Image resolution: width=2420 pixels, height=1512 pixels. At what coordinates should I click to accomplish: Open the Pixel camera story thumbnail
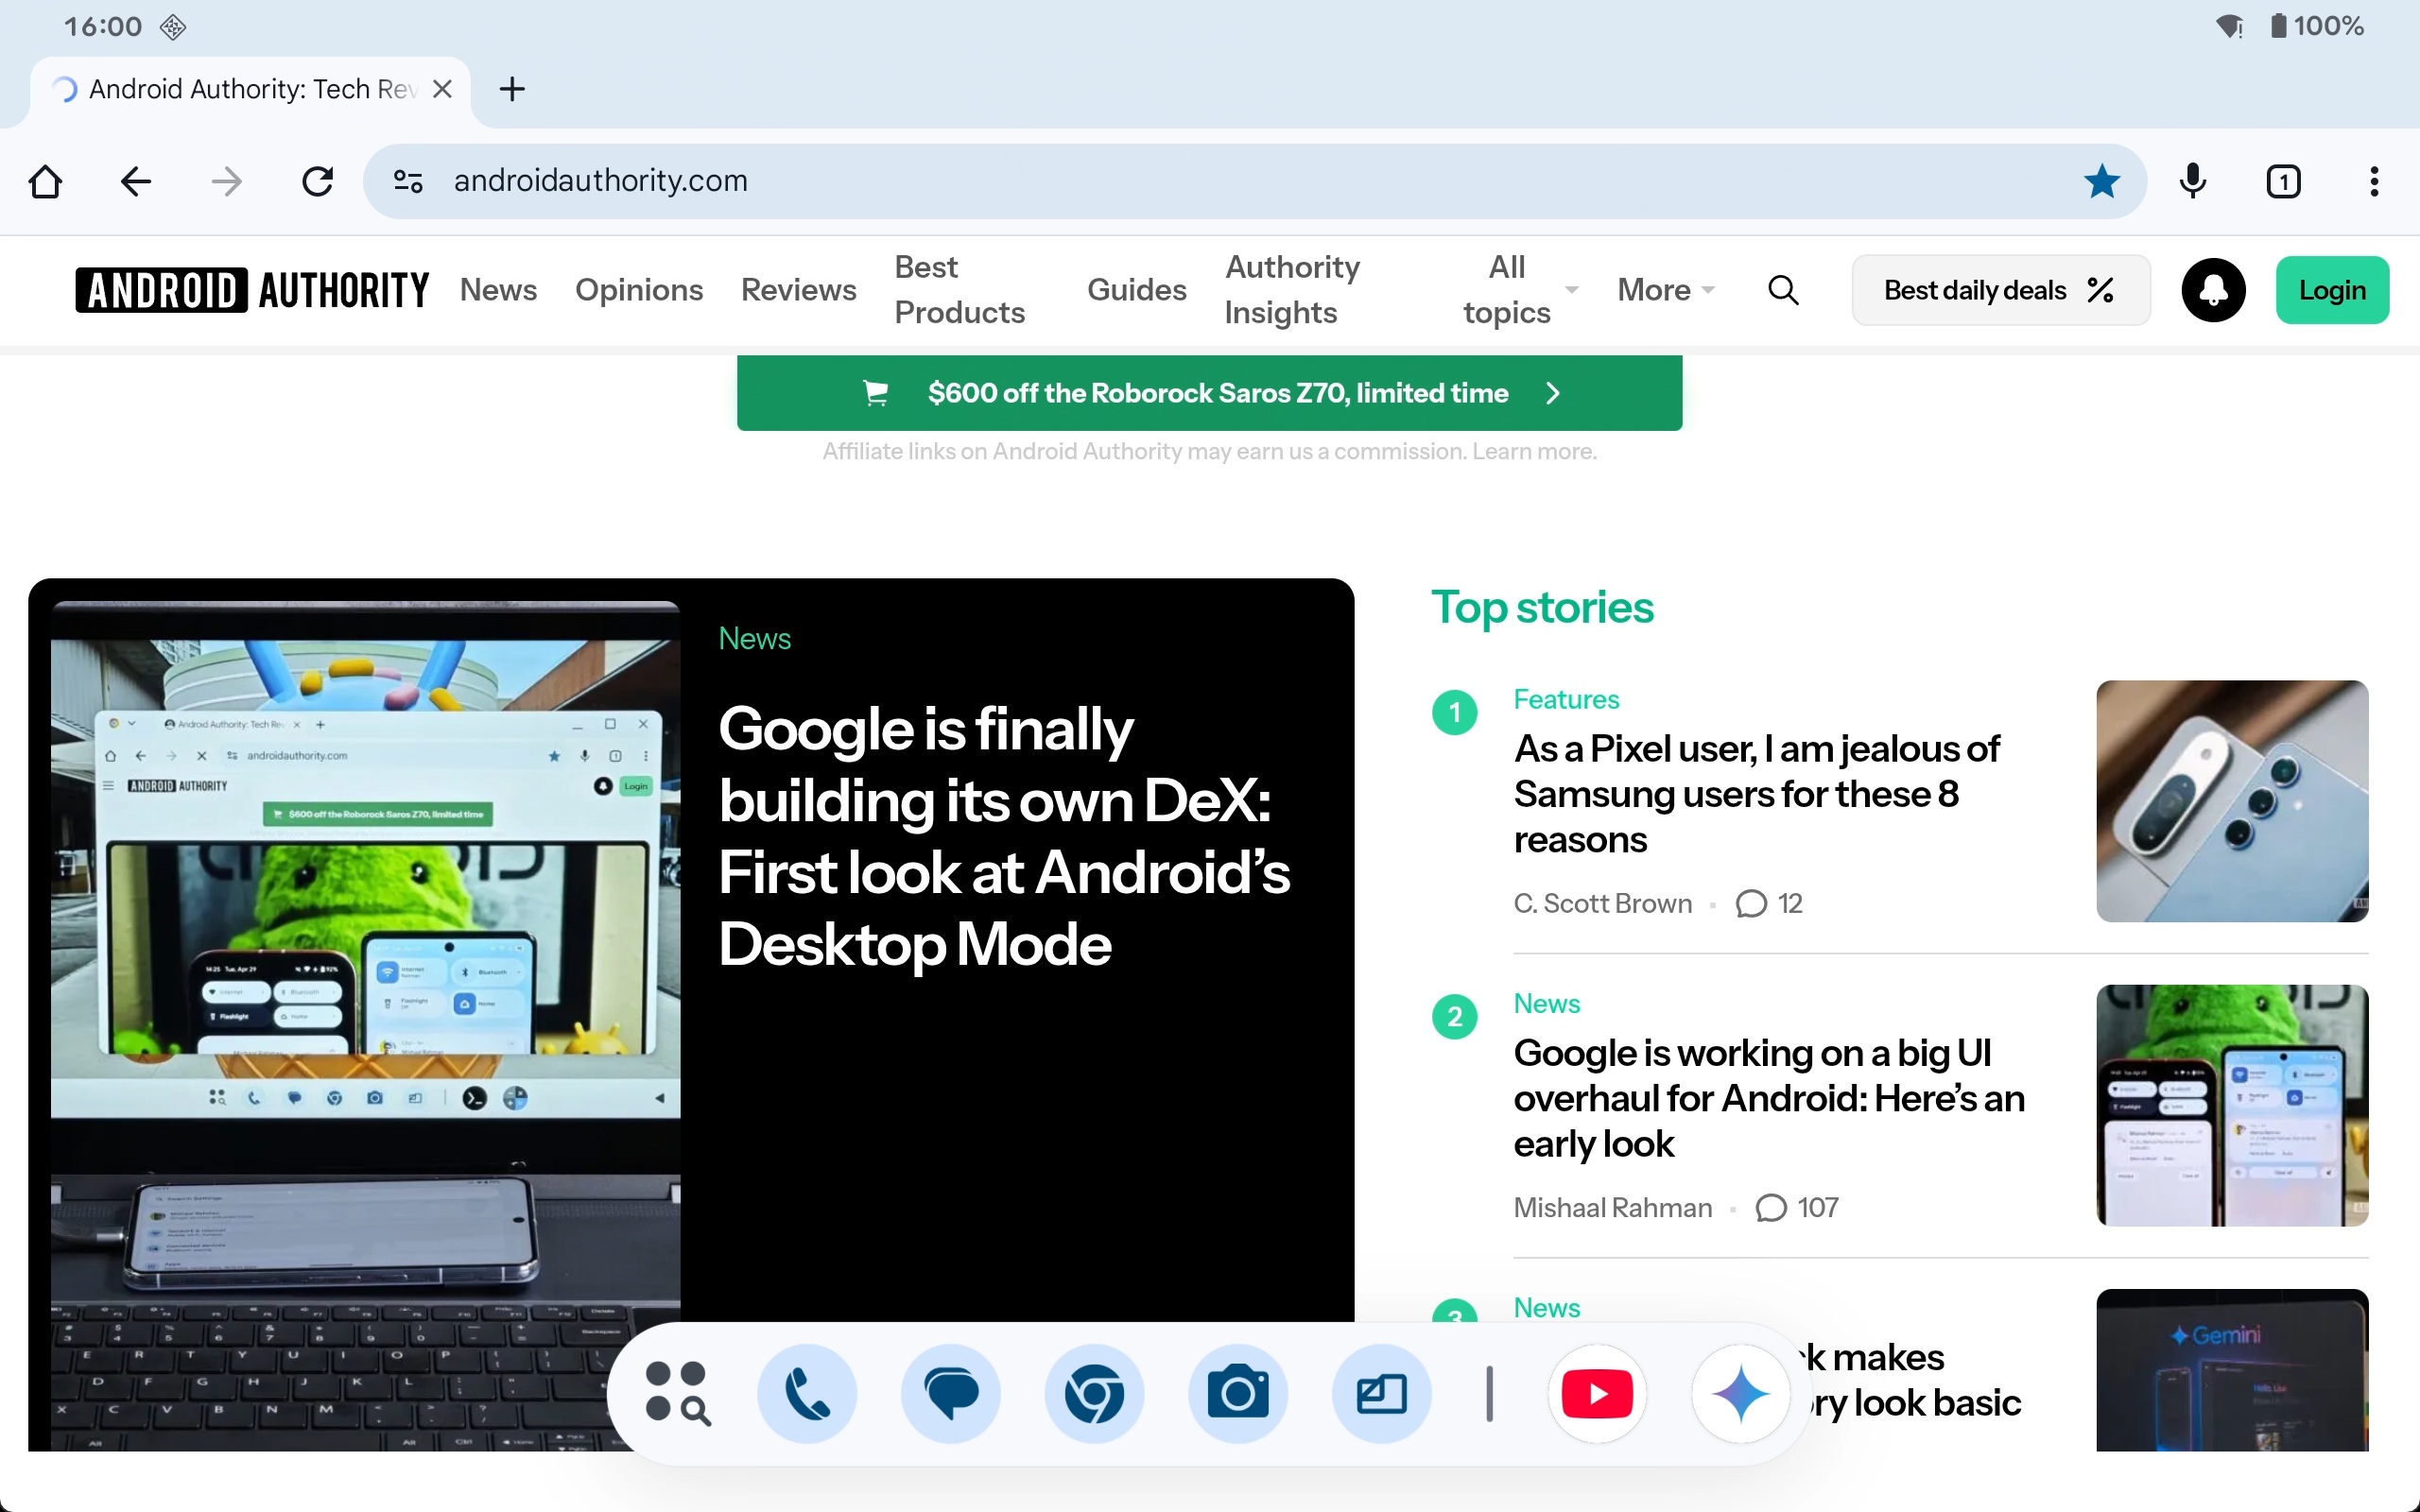pos(2231,801)
